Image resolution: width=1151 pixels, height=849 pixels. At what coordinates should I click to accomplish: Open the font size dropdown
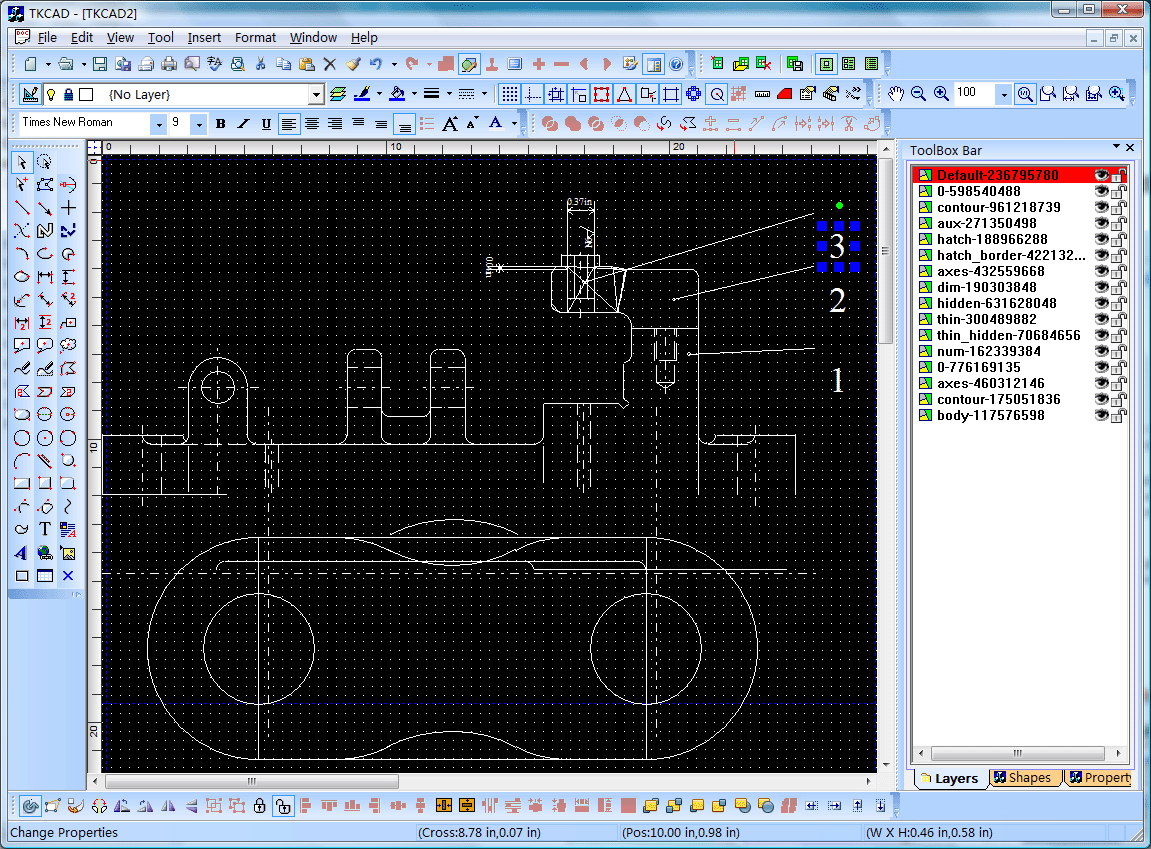pyautogui.click(x=199, y=124)
